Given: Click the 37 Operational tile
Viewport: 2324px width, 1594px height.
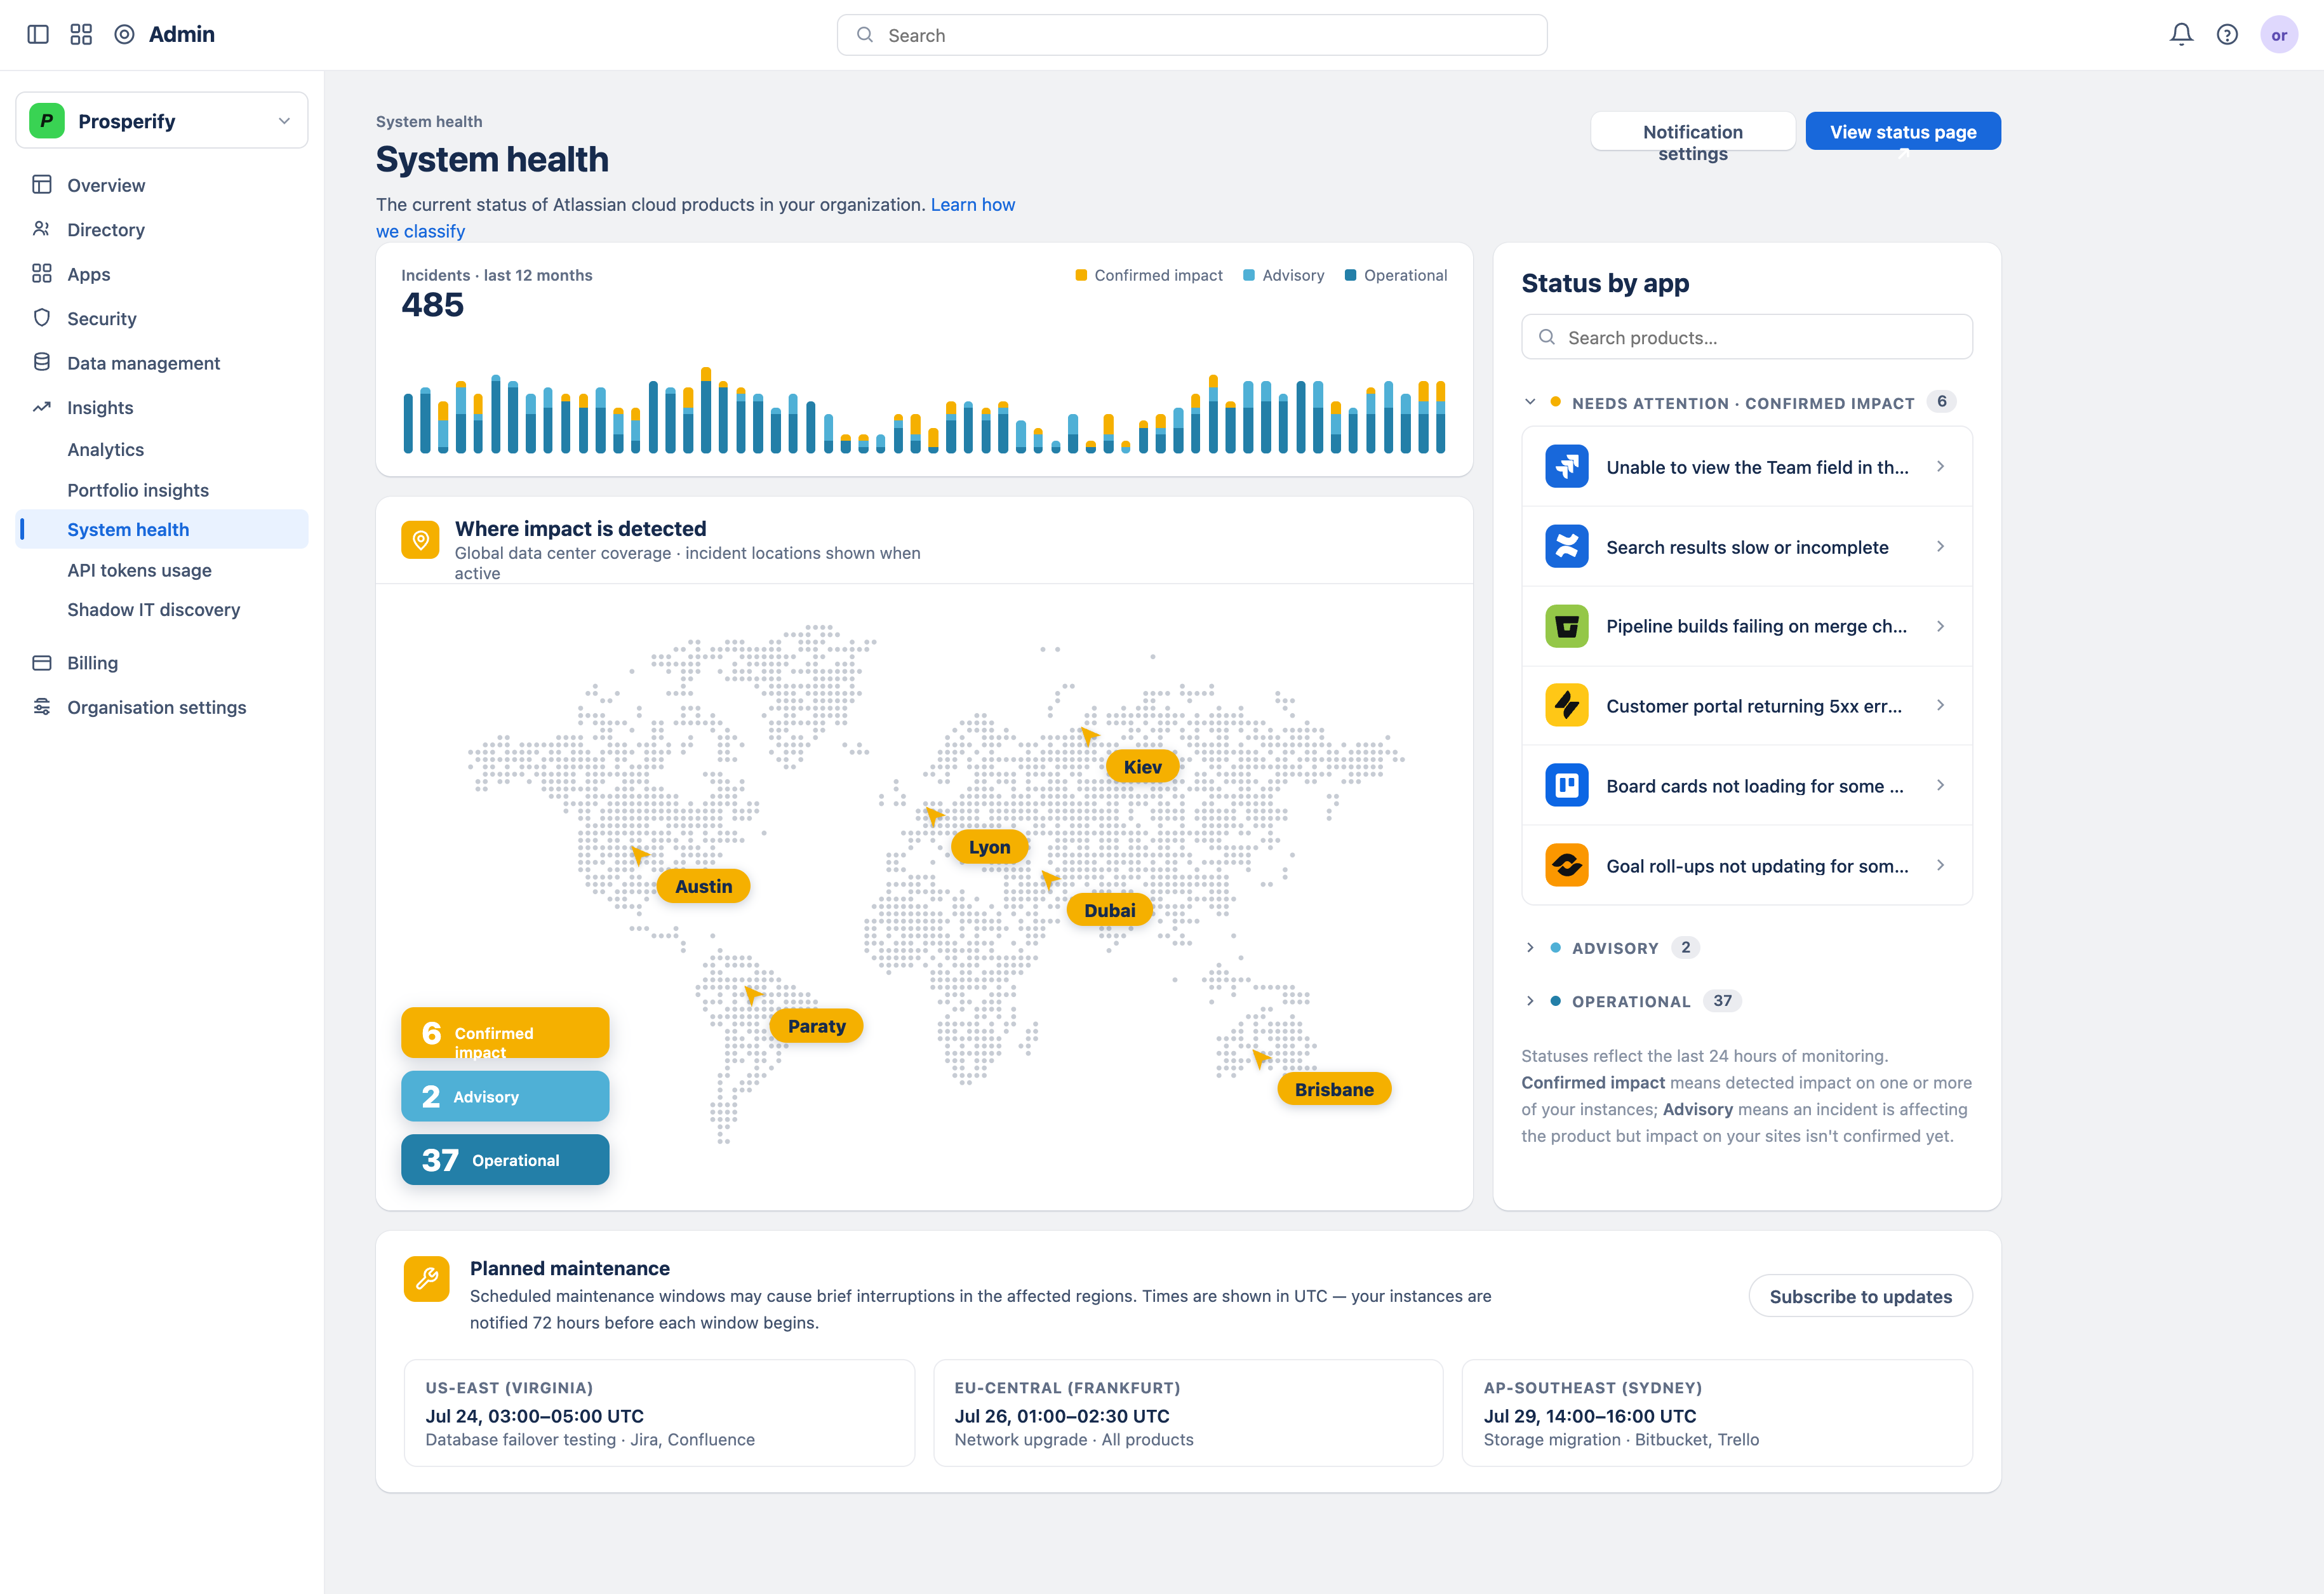Looking at the screenshot, I should point(505,1159).
